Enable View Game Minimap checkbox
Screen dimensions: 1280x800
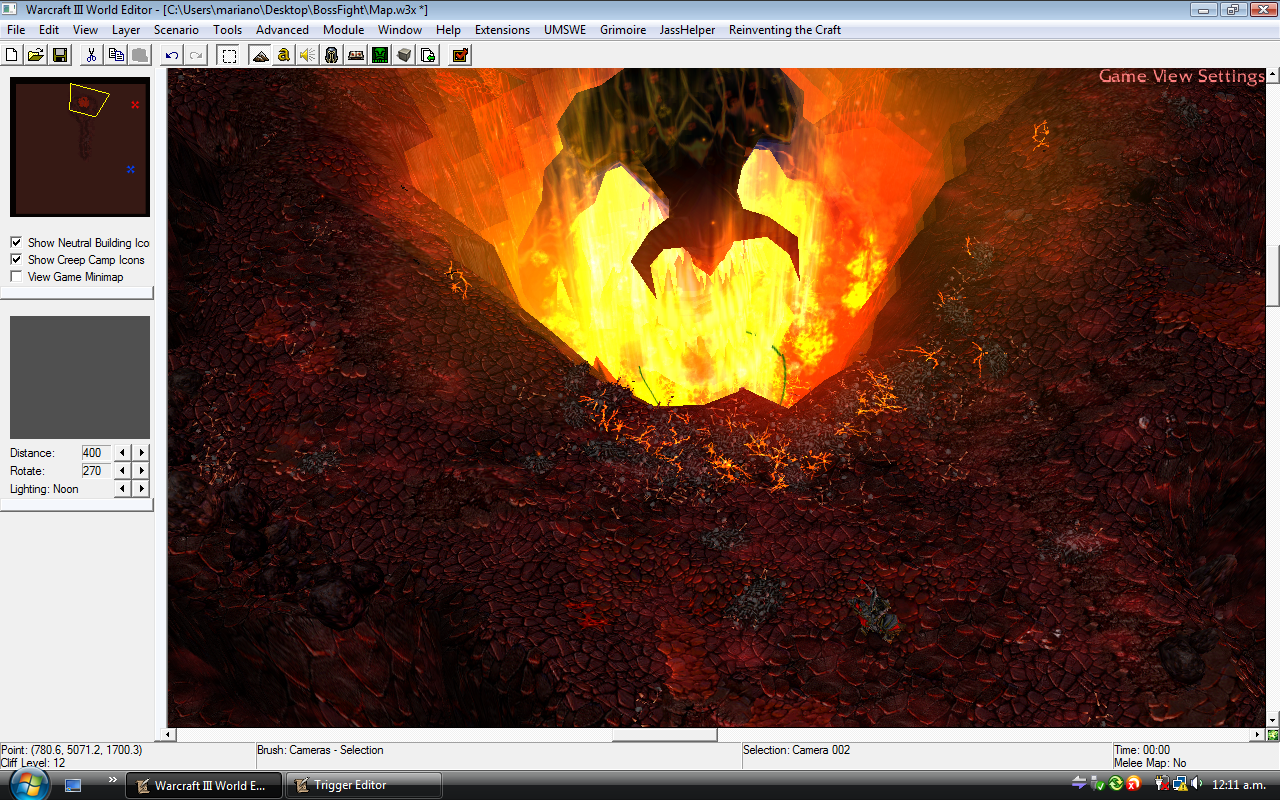[16, 277]
